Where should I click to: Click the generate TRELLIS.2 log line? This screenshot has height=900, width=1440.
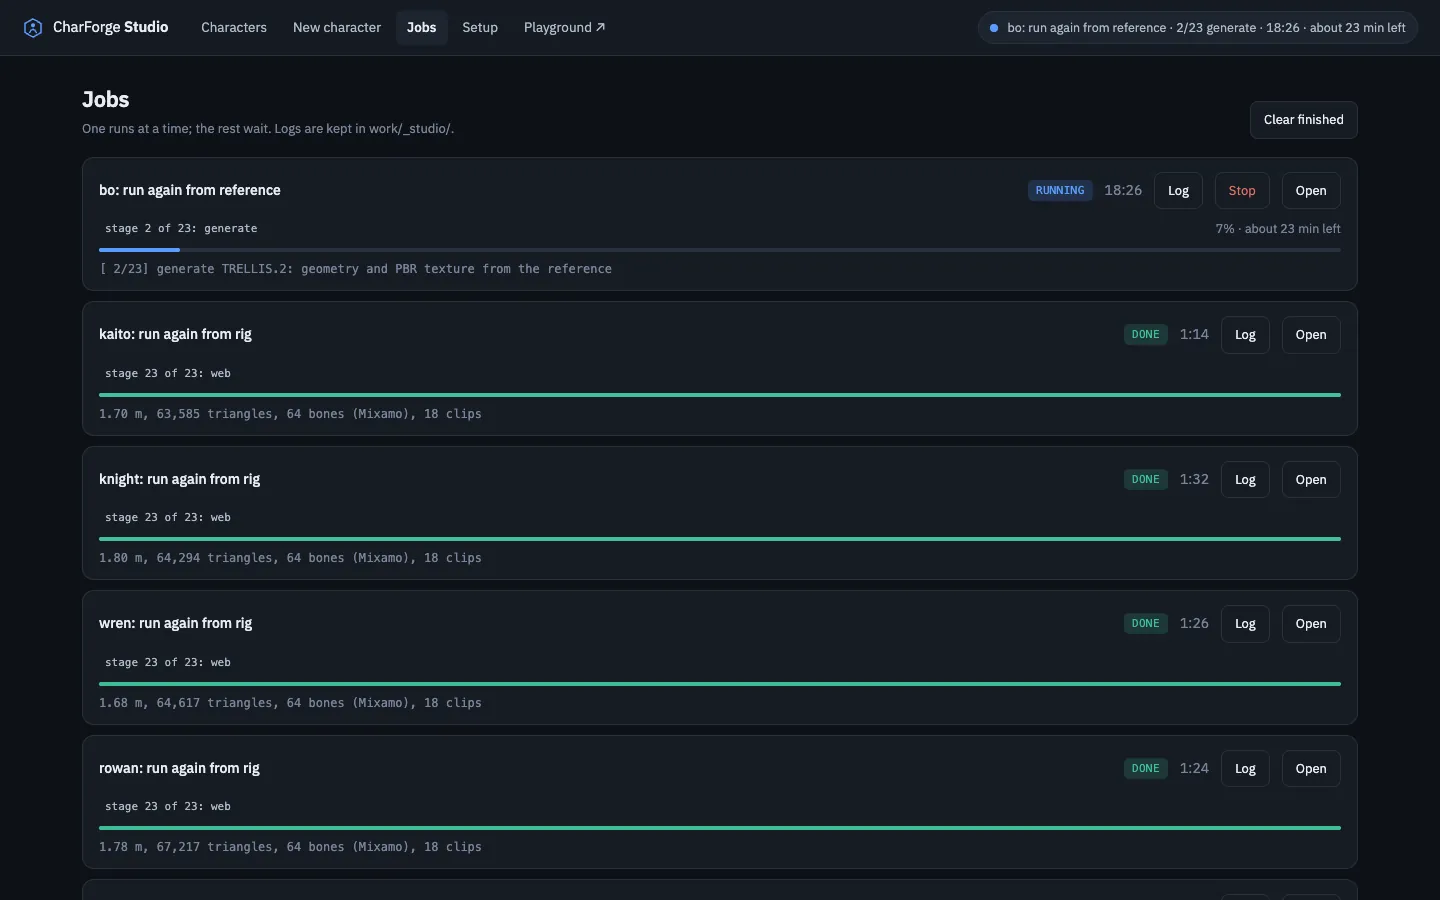(x=355, y=269)
